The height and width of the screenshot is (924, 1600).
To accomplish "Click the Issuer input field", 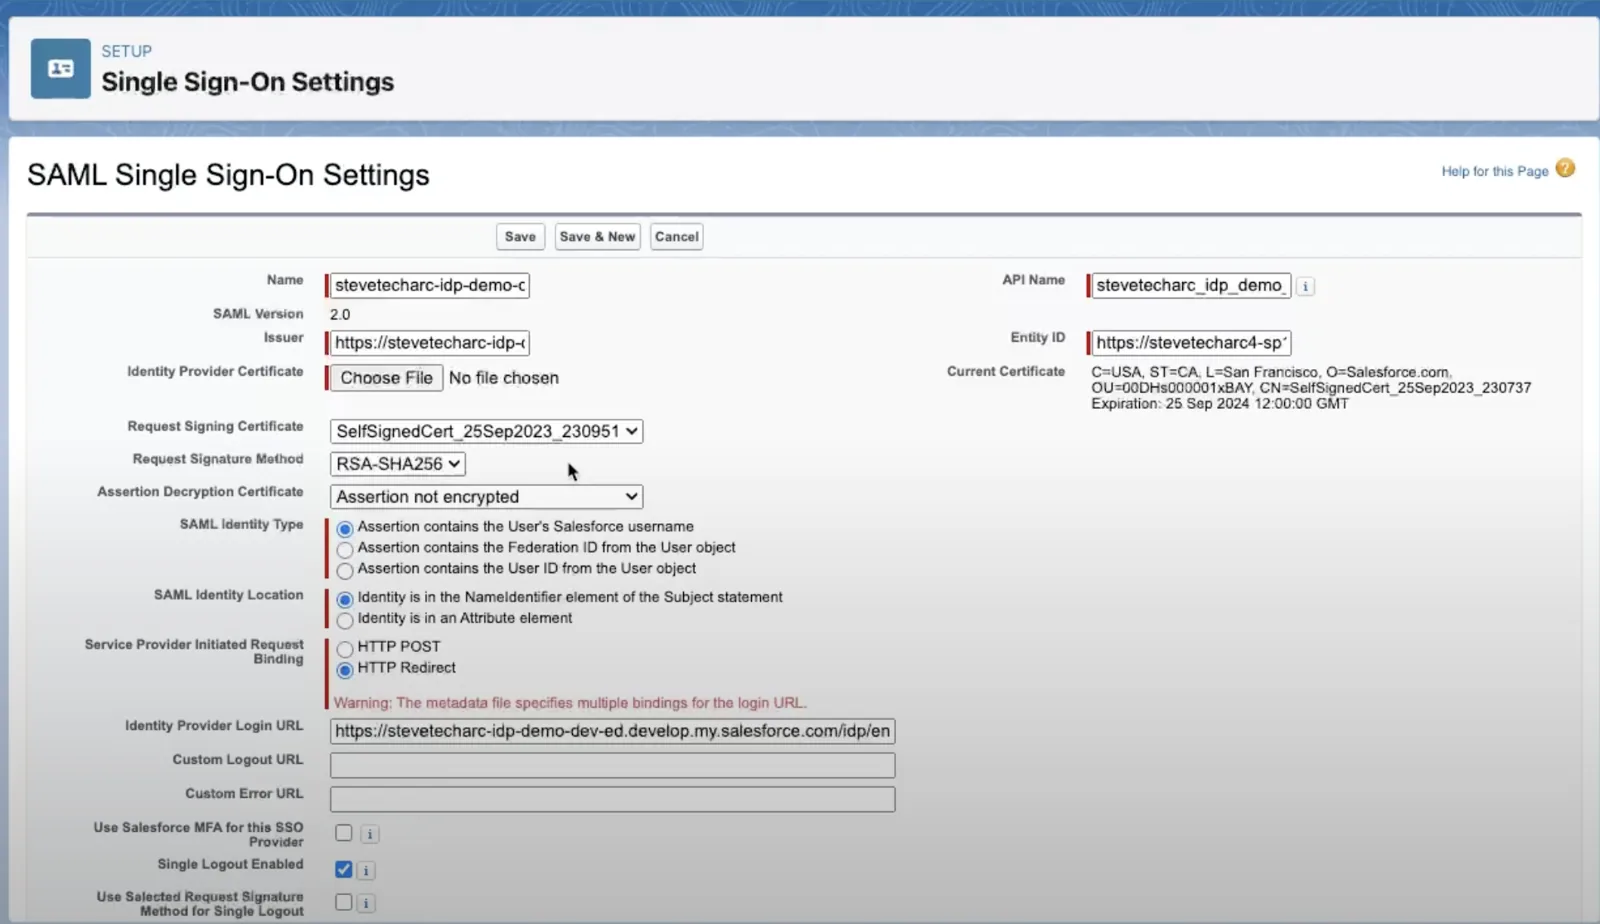I will (x=430, y=343).
